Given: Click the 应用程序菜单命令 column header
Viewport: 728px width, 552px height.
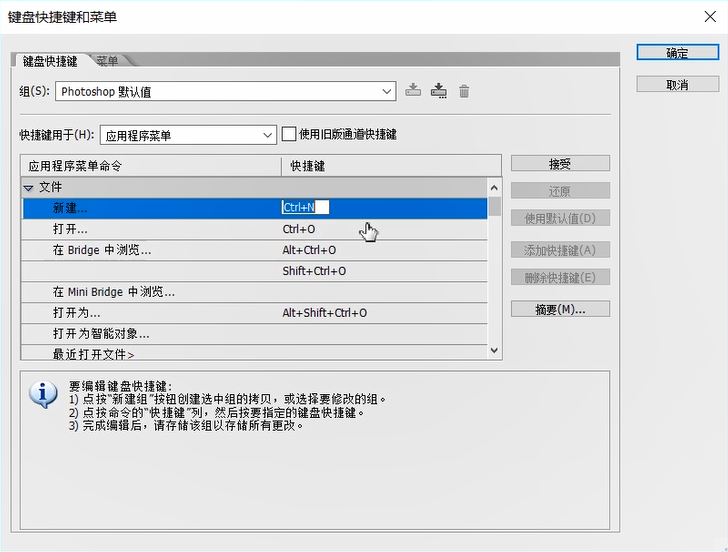Looking at the screenshot, I should pos(151,166).
